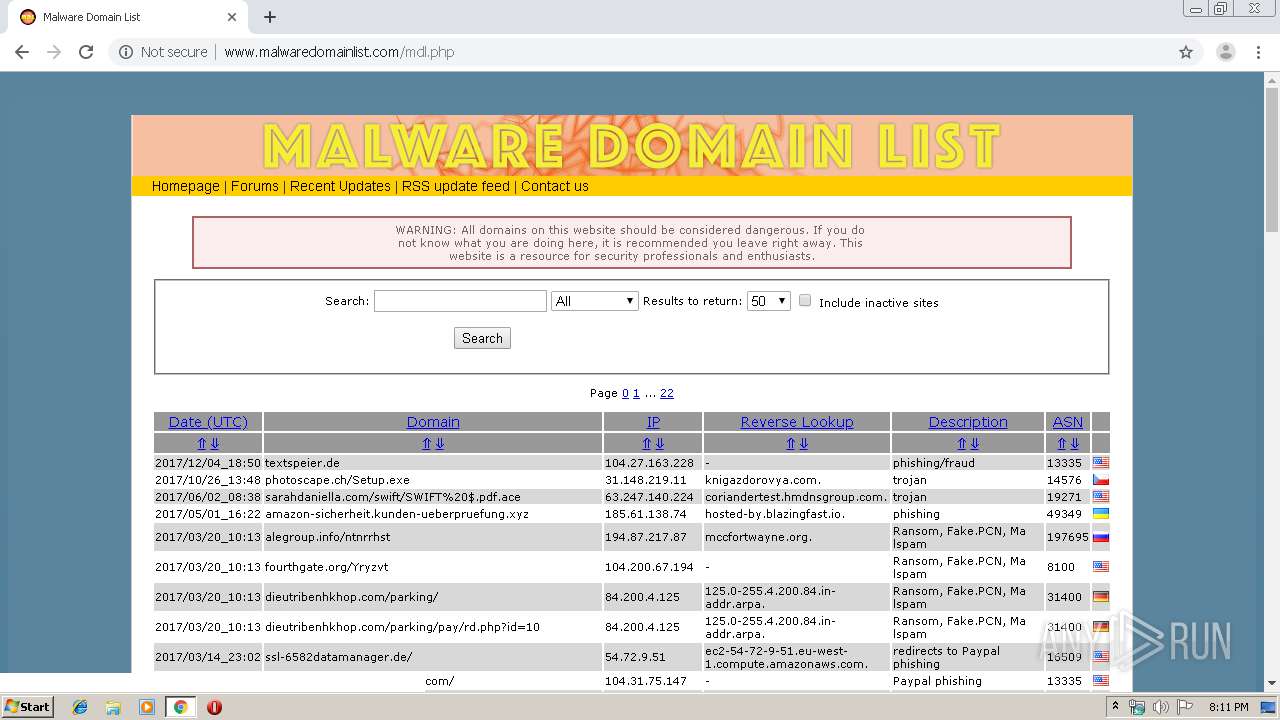Open Contact us menu link
Image resolution: width=1280 pixels, height=720 pixels.
pos(555,186)
